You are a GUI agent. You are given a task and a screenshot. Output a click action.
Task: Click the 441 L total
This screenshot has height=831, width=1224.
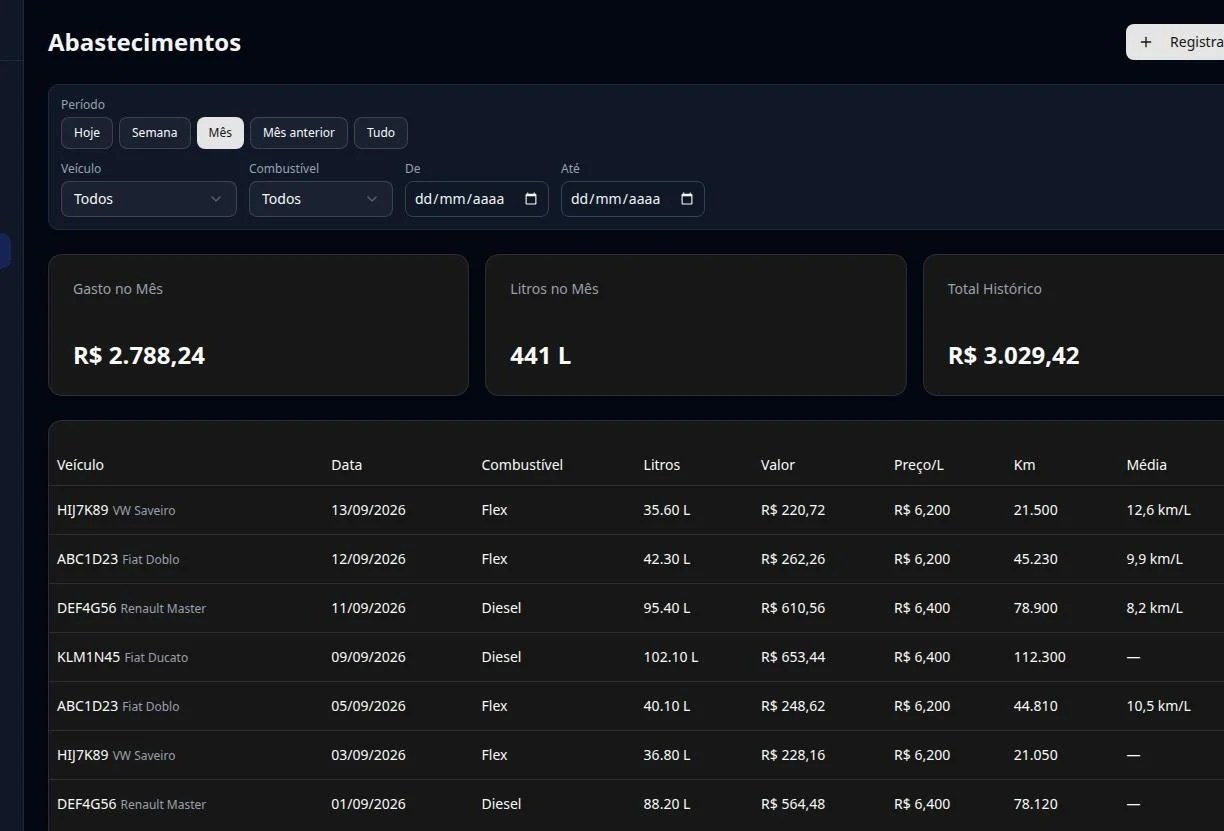pos(541,356)
